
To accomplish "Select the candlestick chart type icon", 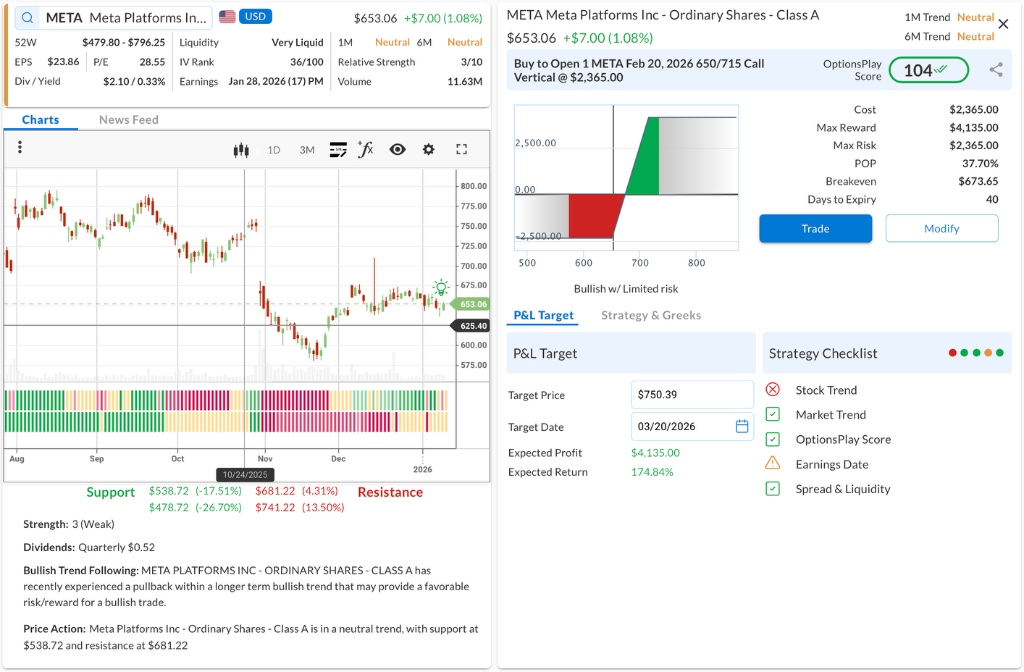I will [240, 150].
